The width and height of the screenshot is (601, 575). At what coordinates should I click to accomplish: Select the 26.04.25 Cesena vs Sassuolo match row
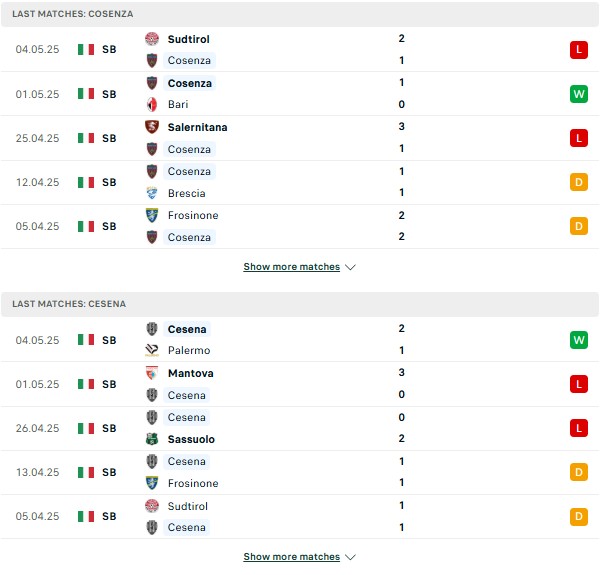[300, 428]
